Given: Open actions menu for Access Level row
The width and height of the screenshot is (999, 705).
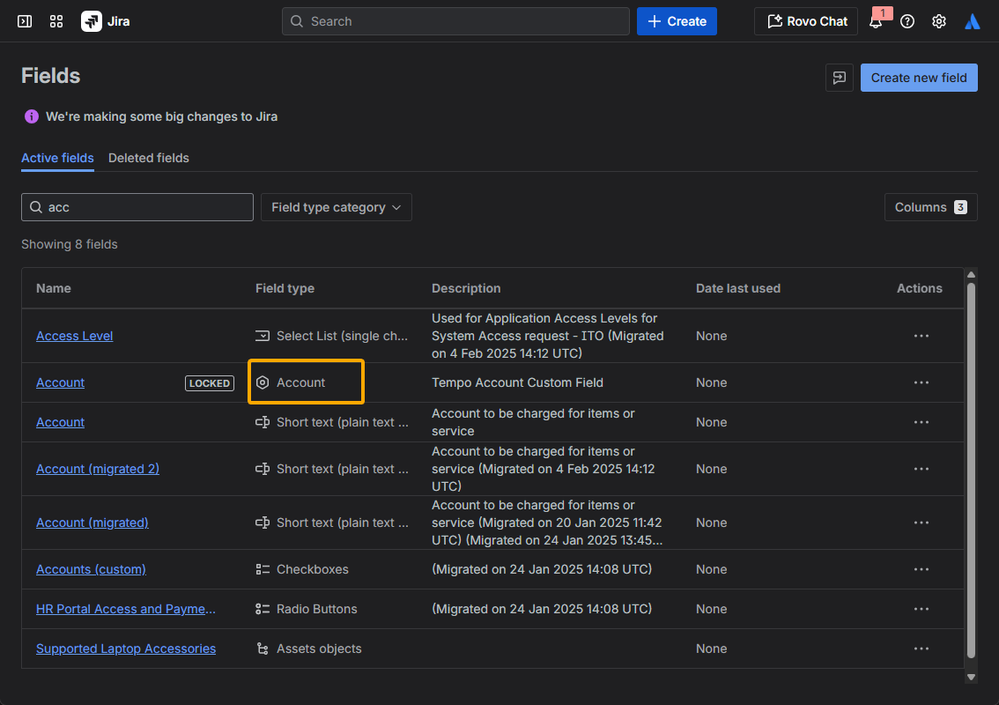Looking at the screenshot, I should pyautogui.click(x=921, y=336).
